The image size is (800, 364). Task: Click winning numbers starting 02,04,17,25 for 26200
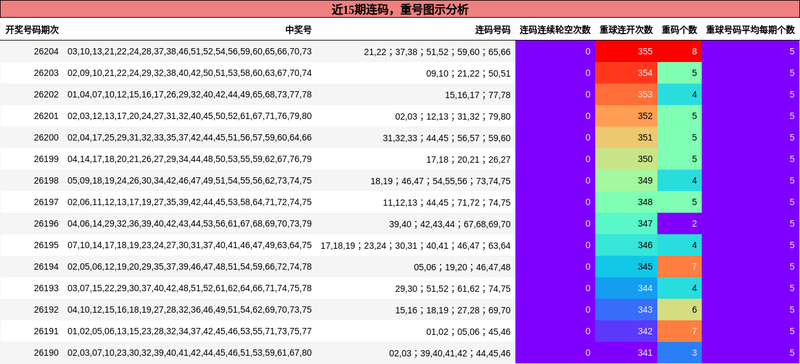[189, 138]
